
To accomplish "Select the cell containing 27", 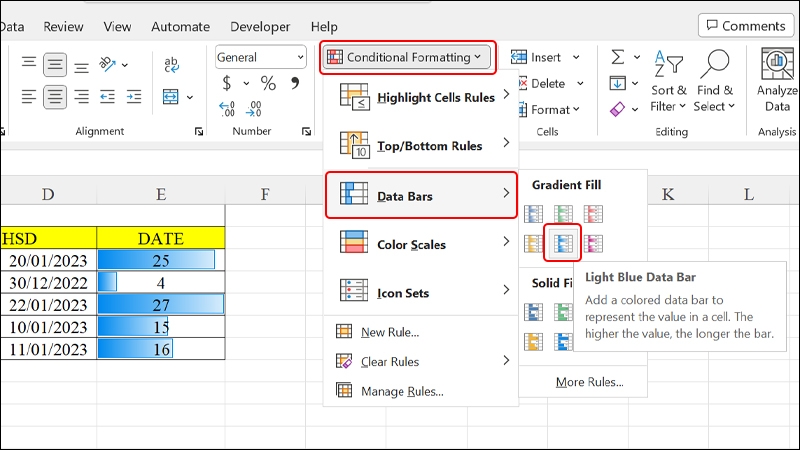I will (161, 305).
